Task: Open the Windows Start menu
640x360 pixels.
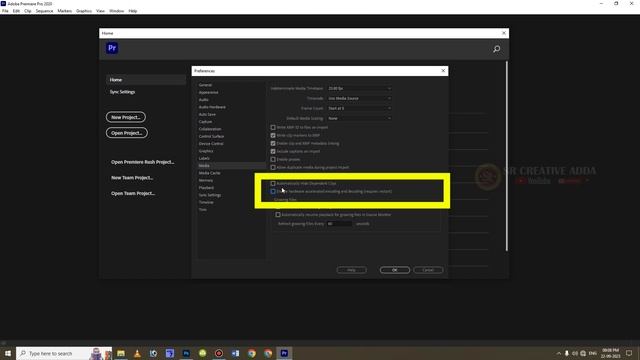Action: tap(8, 353)
